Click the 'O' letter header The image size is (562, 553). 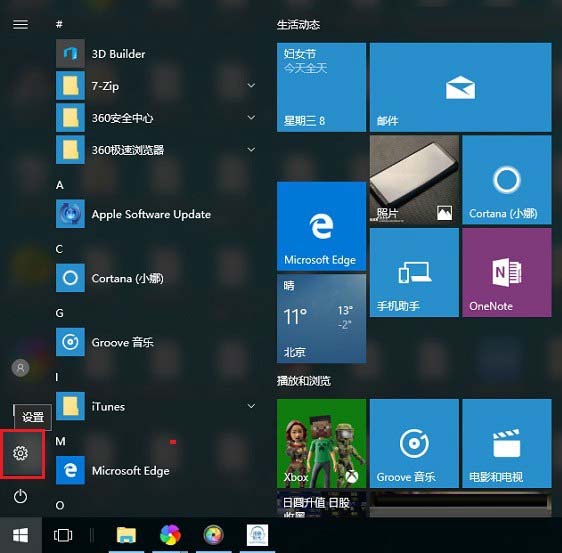[60, 505]
